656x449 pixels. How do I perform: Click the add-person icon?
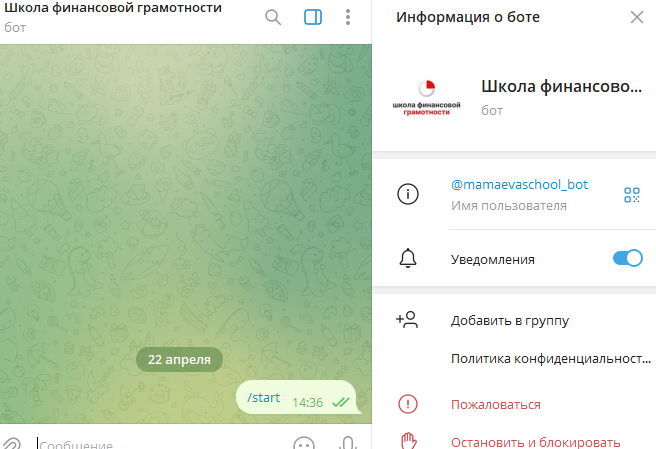(x=407, y=320)
